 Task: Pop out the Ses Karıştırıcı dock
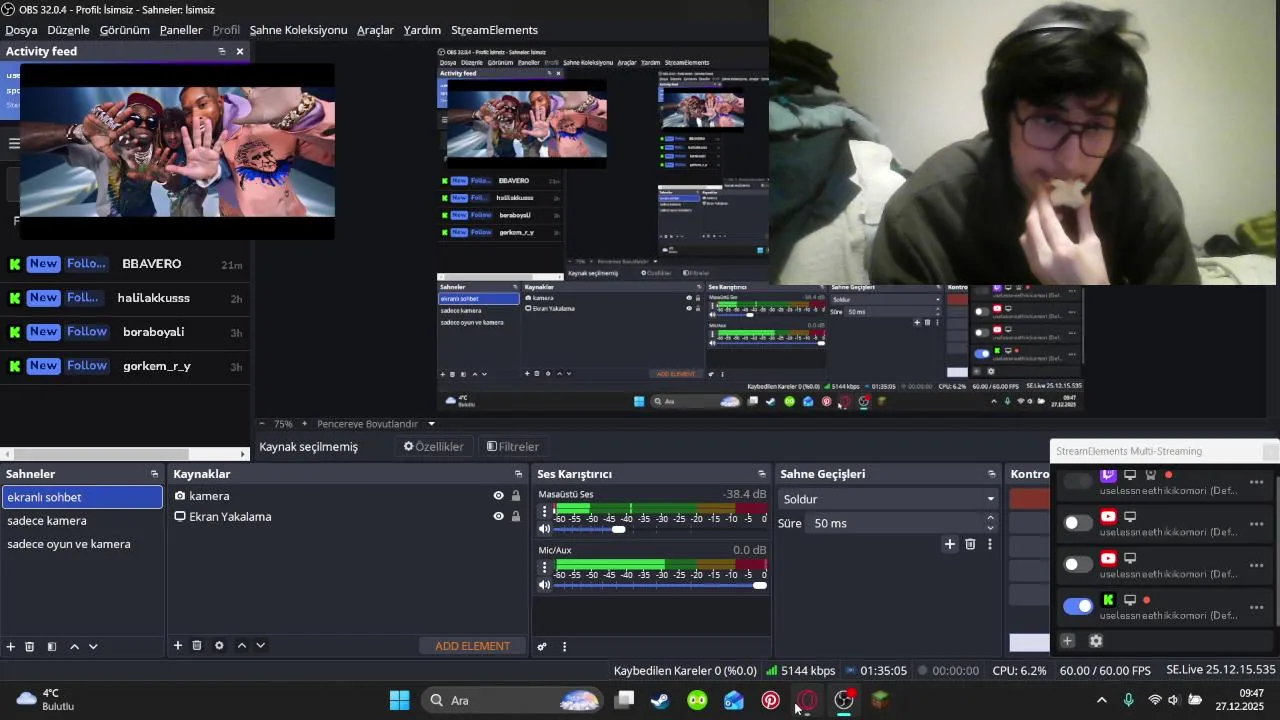point(762,474)
